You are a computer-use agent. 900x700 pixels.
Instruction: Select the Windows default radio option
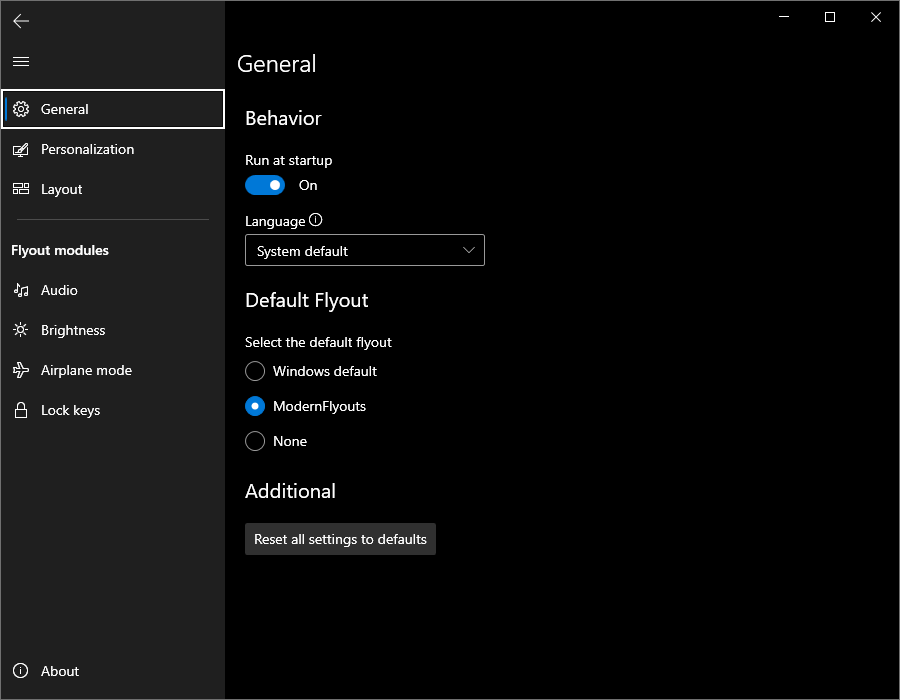coord(255,371)
